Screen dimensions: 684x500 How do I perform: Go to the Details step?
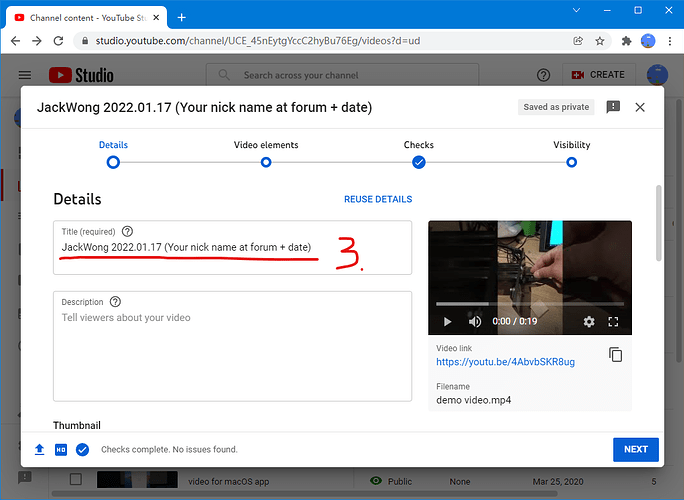[113, 154]
